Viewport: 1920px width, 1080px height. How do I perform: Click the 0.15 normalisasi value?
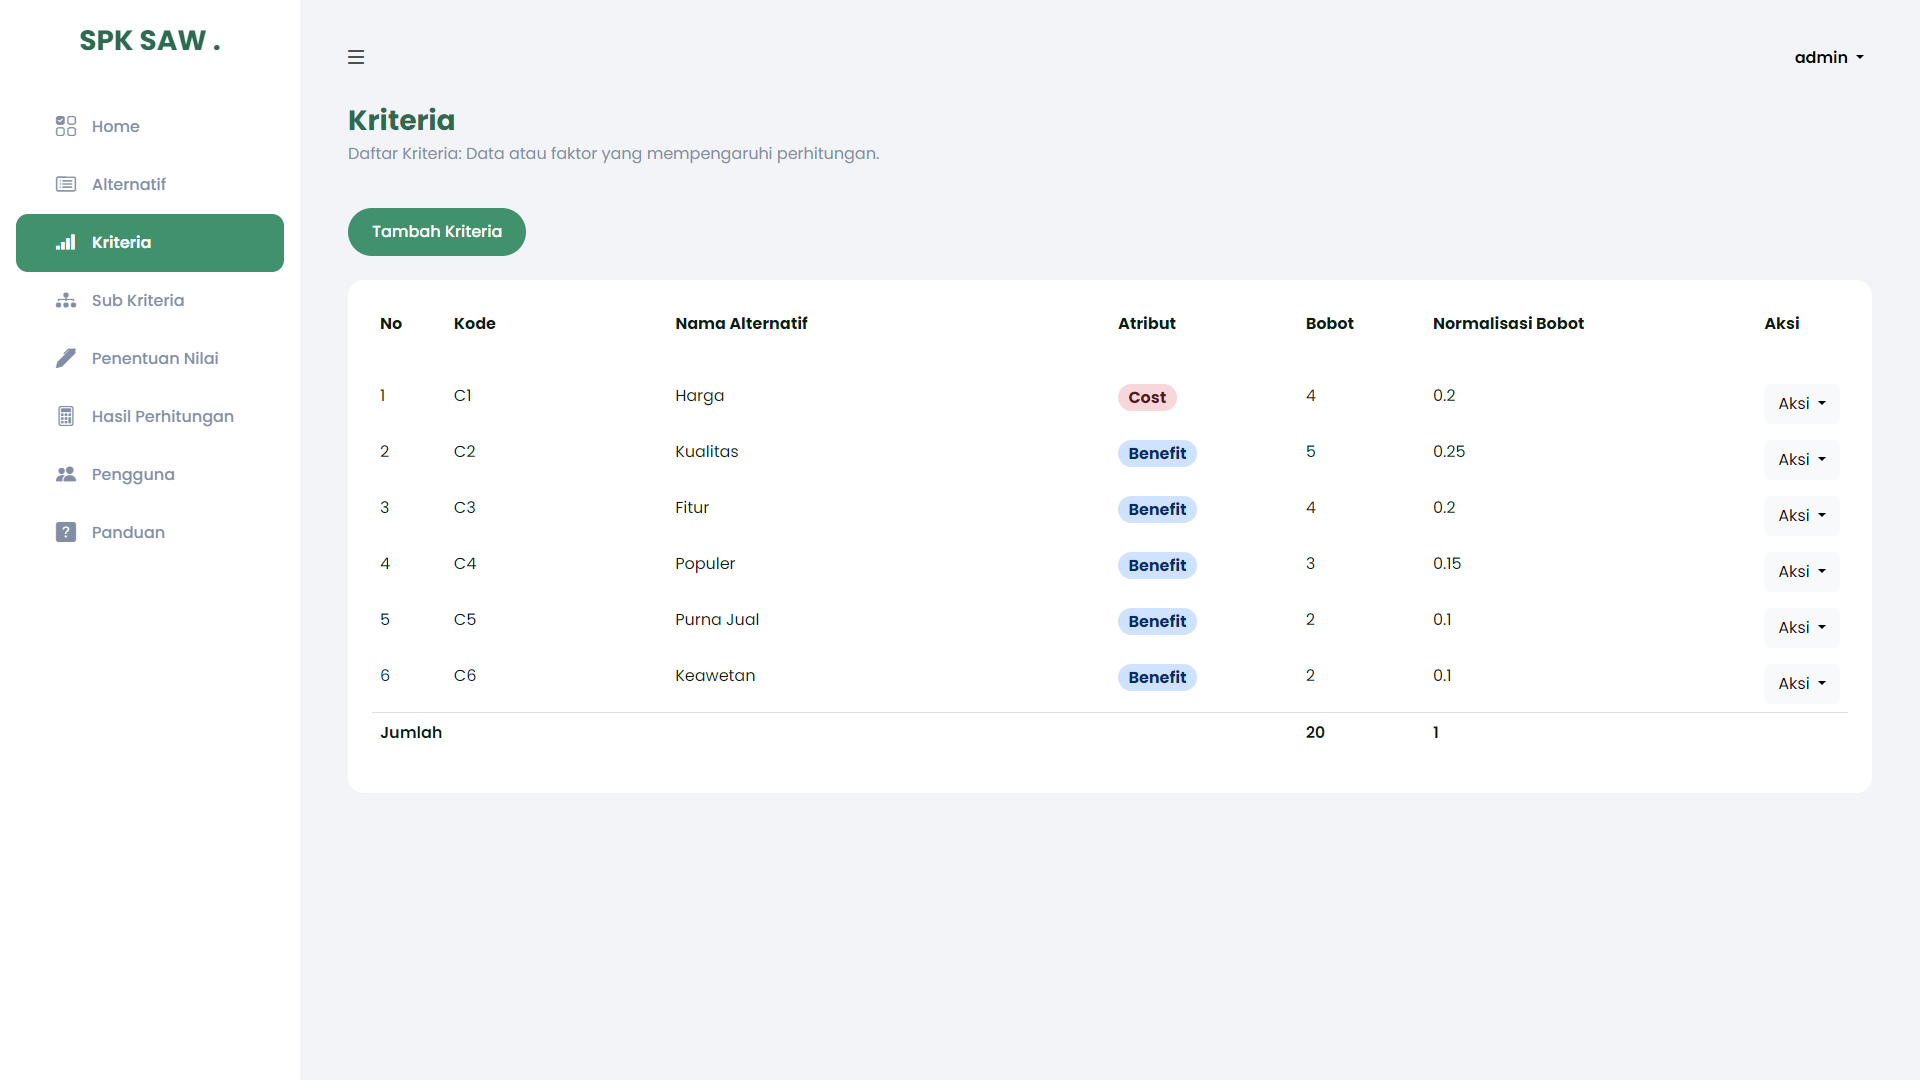[1447, 564]
